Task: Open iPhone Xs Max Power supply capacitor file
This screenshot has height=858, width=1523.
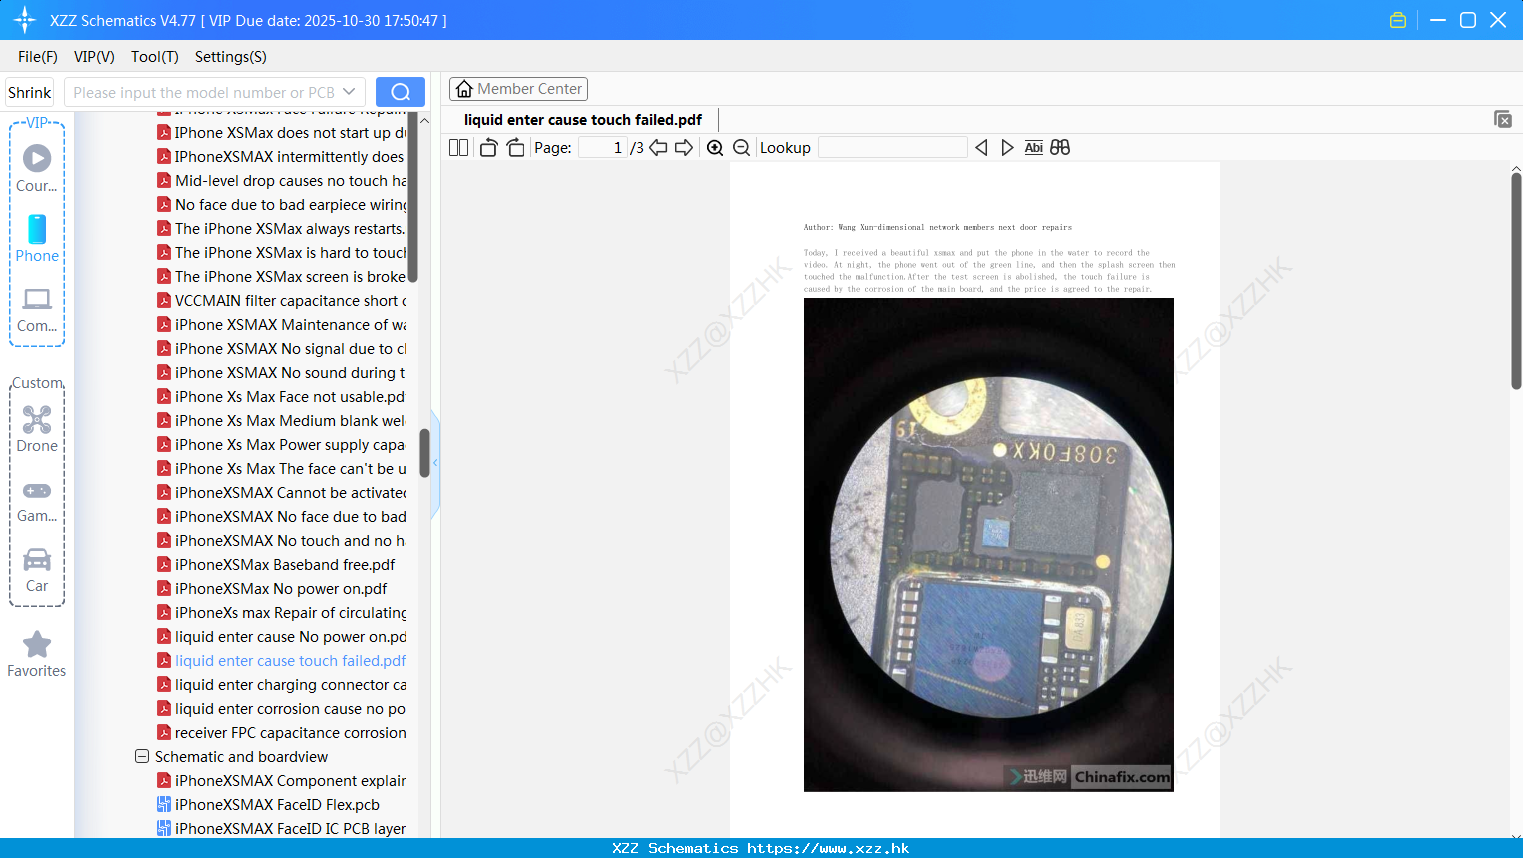Action: tap(282, 445)
